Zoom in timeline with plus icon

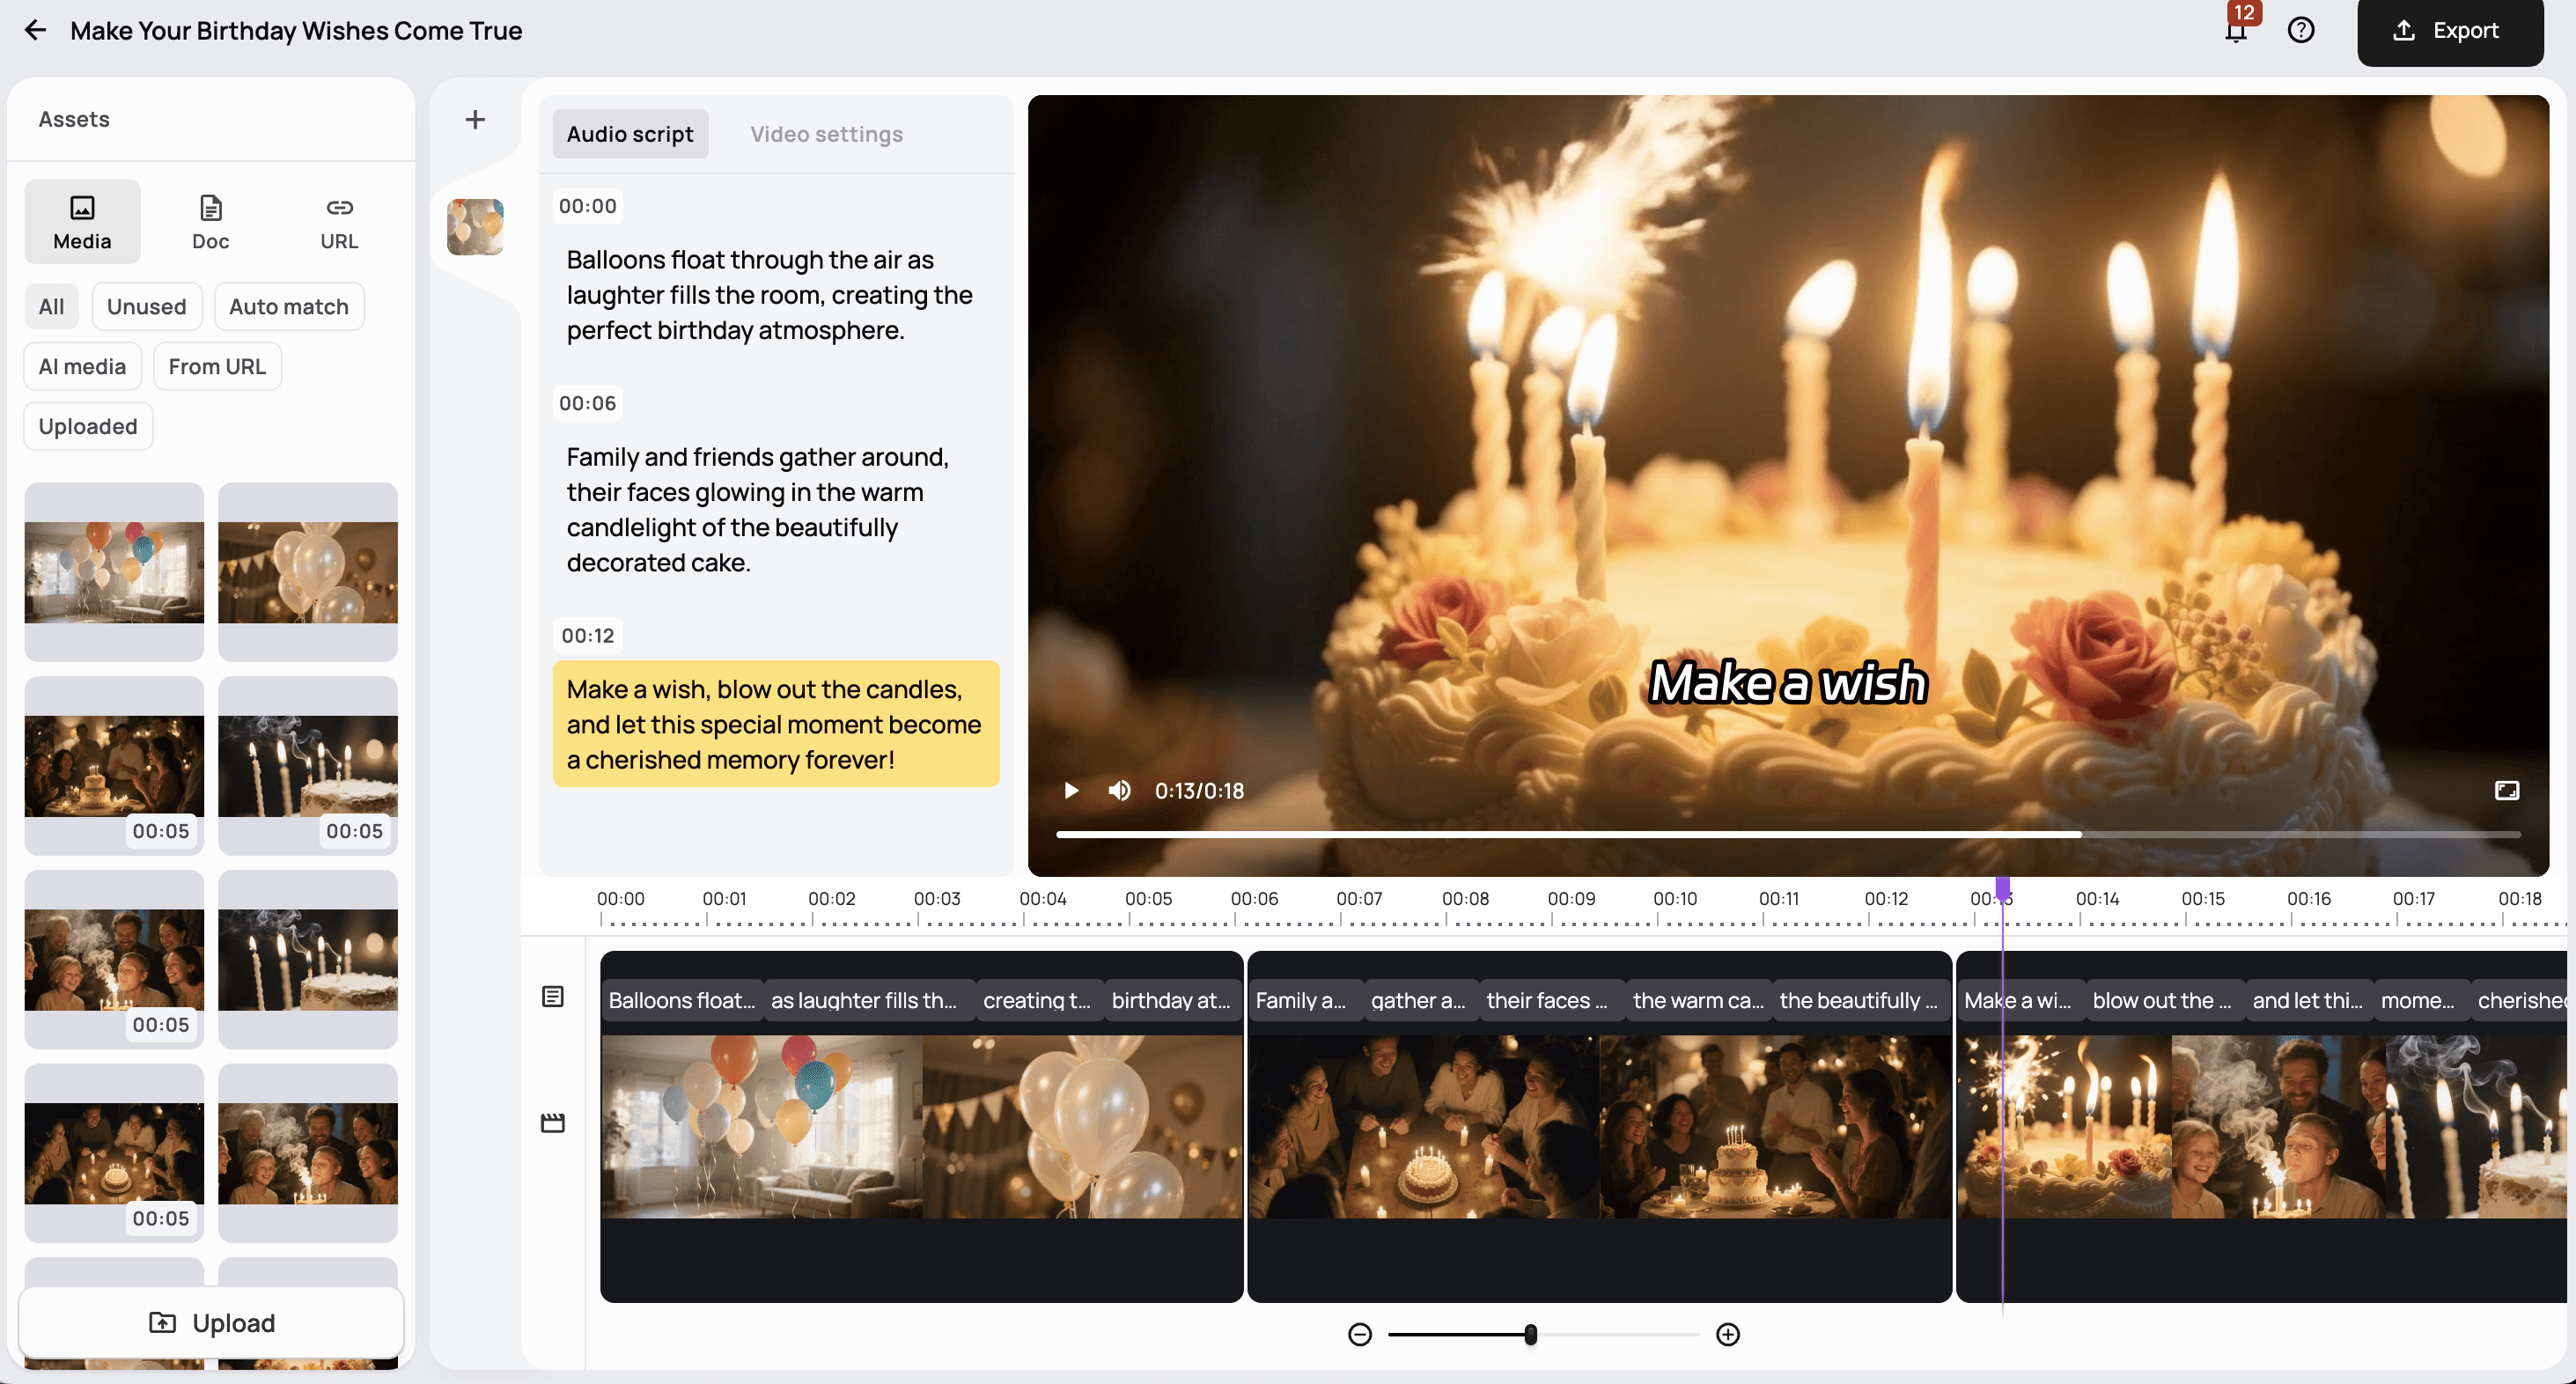coord(1728,1334)
